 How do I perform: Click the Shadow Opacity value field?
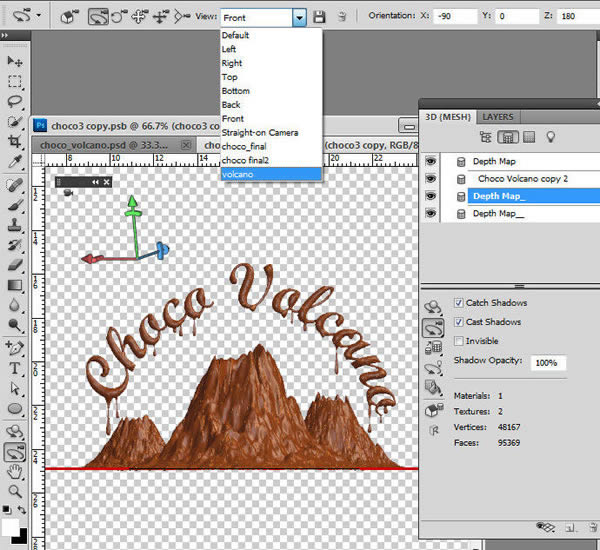coord(548,363)
